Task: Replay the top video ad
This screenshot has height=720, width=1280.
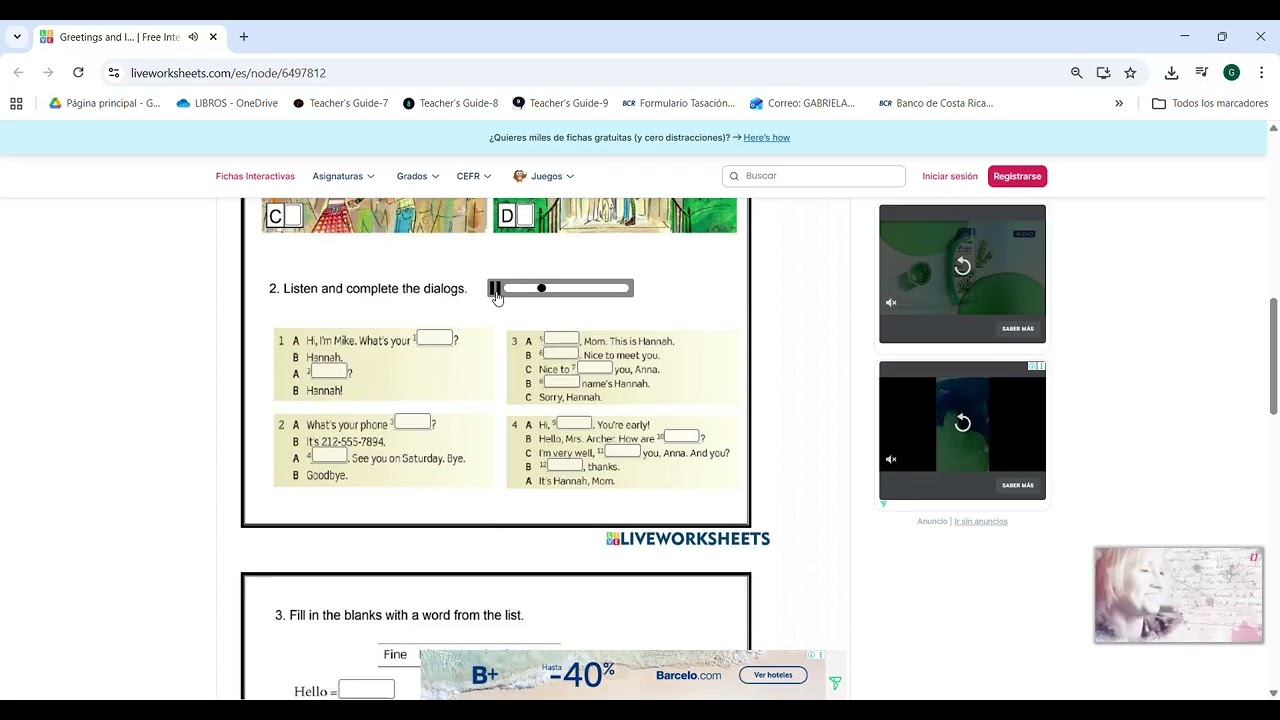Action: [962, 266]
